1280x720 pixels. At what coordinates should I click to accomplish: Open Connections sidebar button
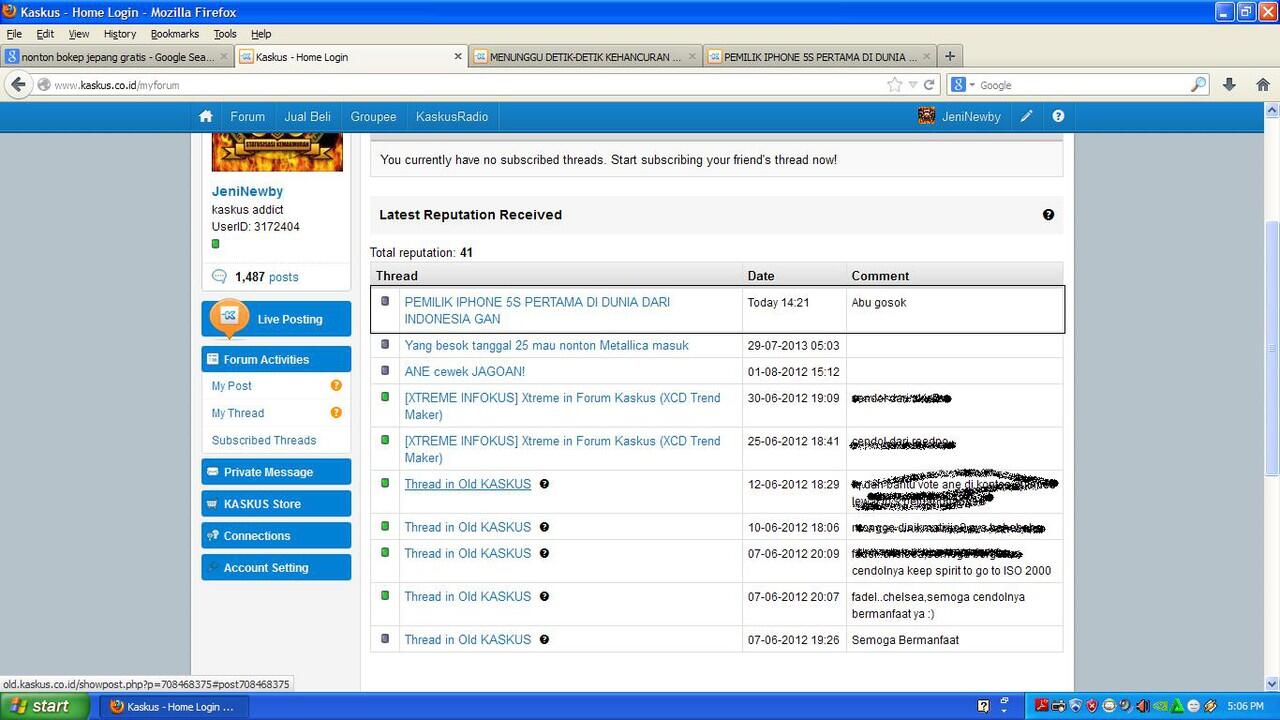click(x=276, y=536)
